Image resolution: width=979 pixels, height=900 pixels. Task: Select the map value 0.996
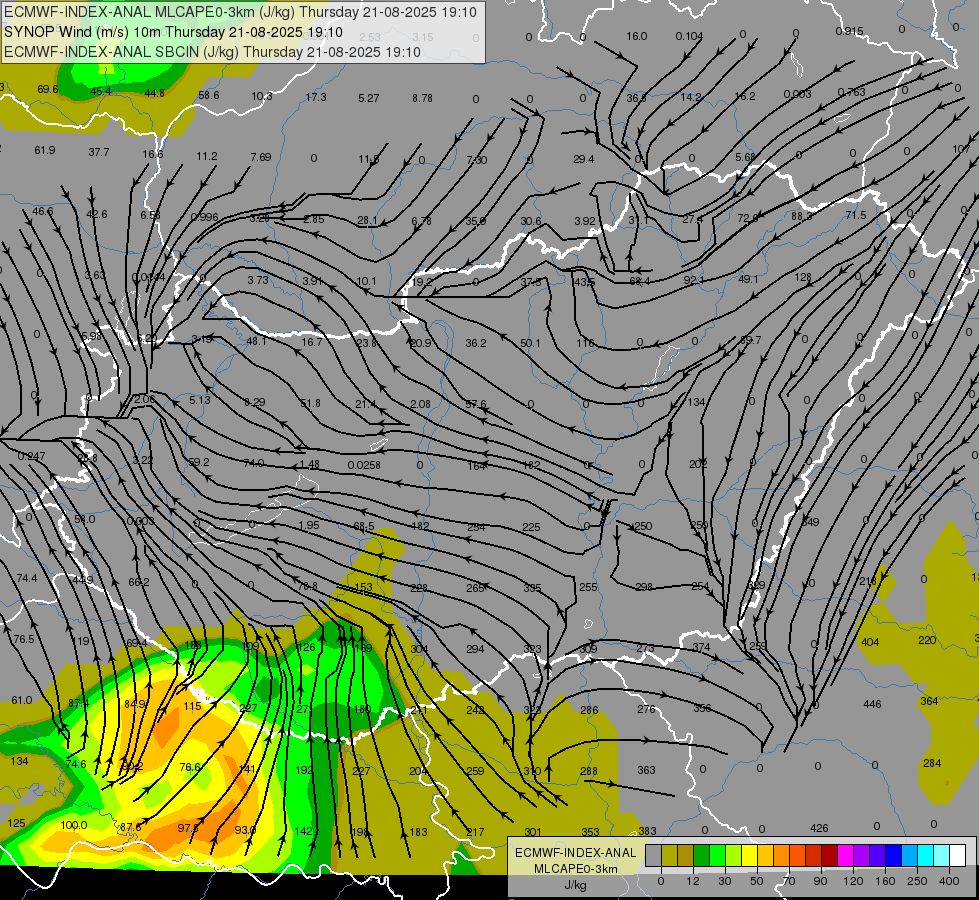[204, 217]
